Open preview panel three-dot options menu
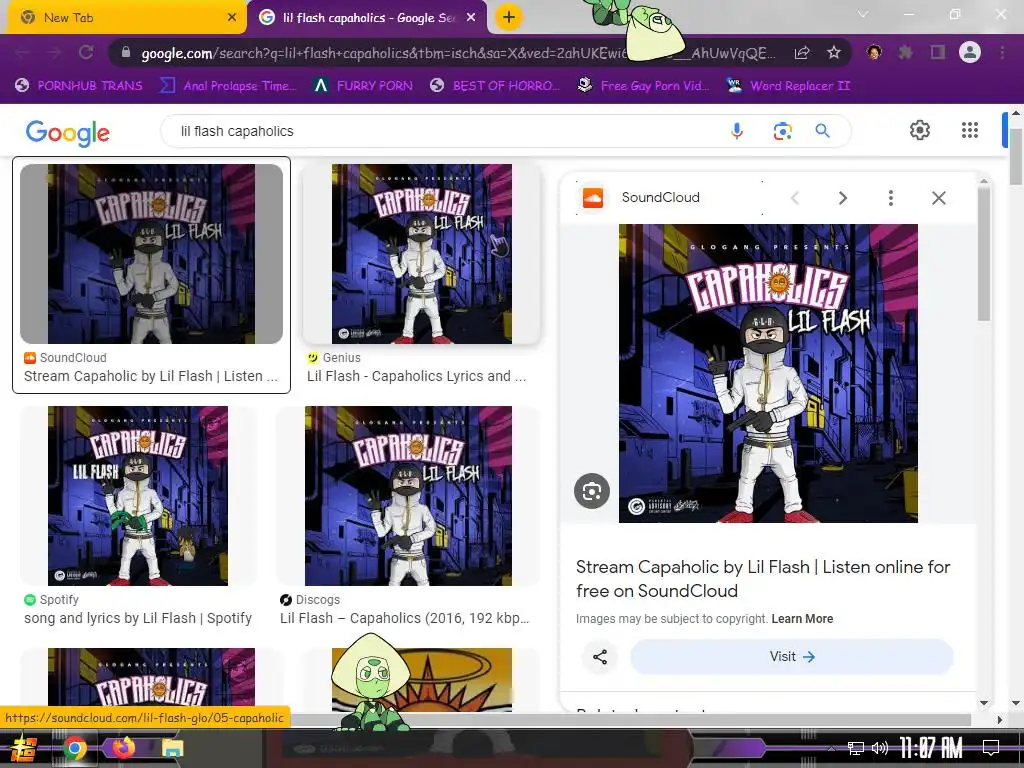Viewport: 1024px width, 768px height. point(891,198)
